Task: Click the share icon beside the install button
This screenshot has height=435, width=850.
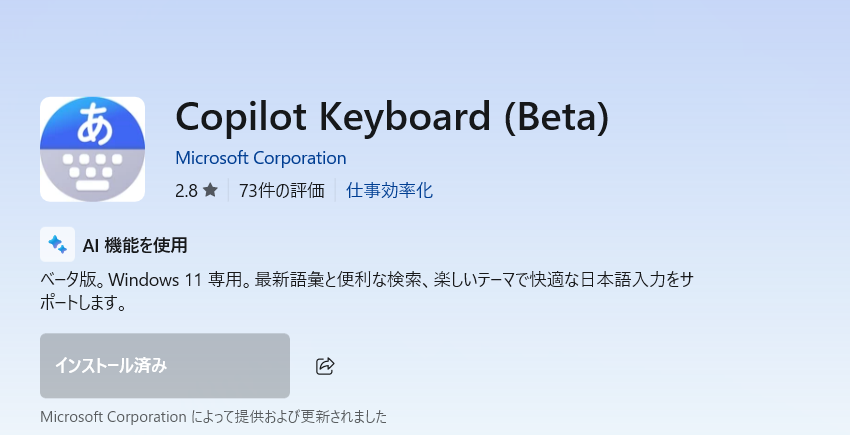Action: [x=324, y=366]
